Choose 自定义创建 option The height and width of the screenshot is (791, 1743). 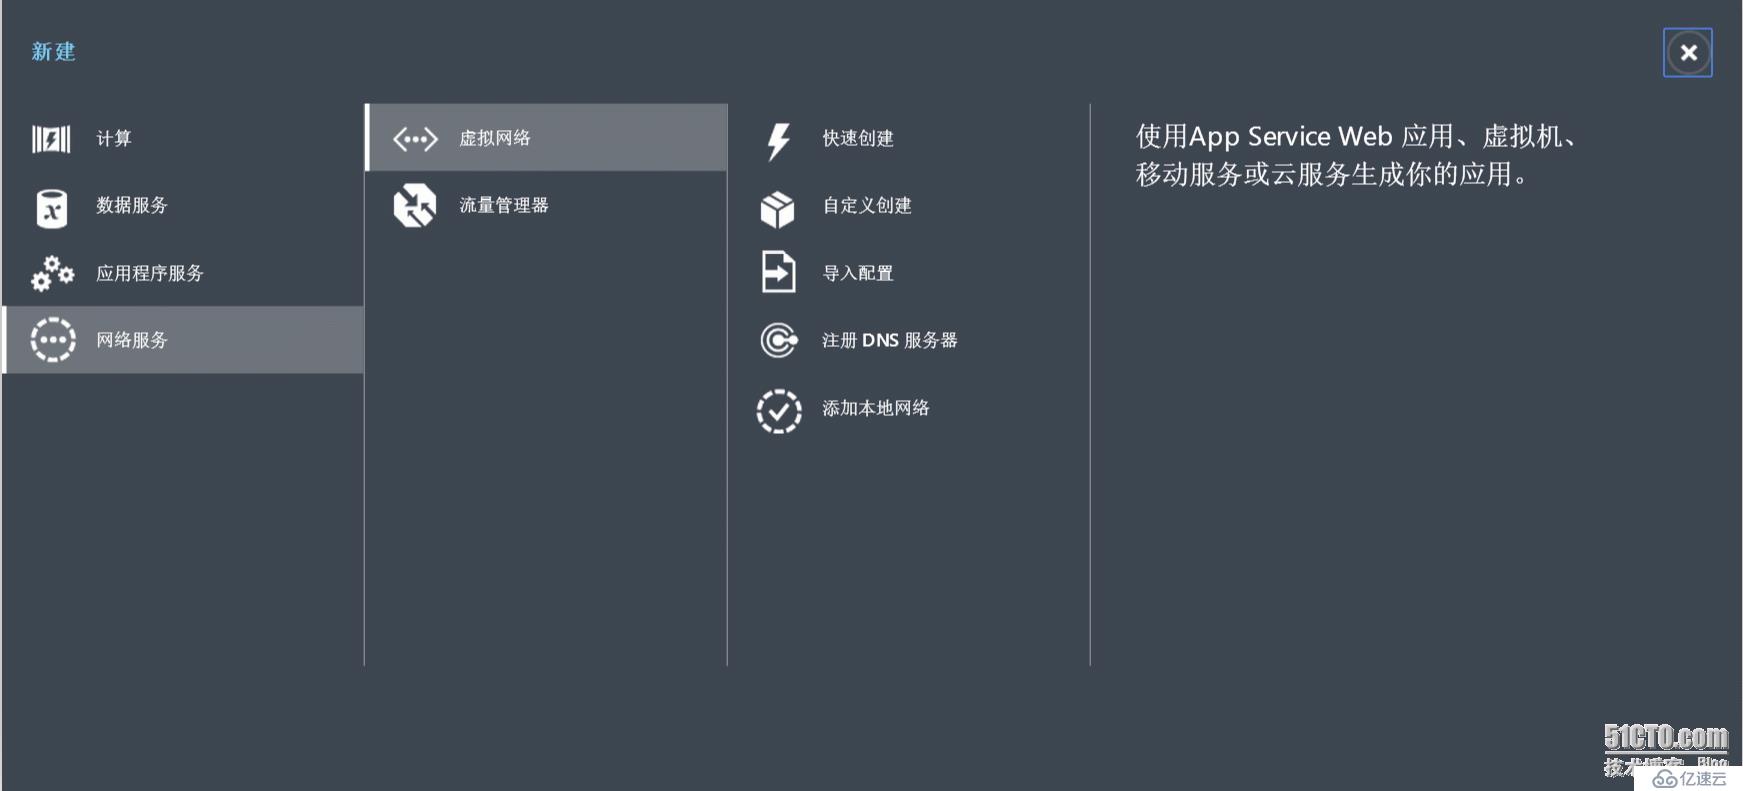(909, 205)
